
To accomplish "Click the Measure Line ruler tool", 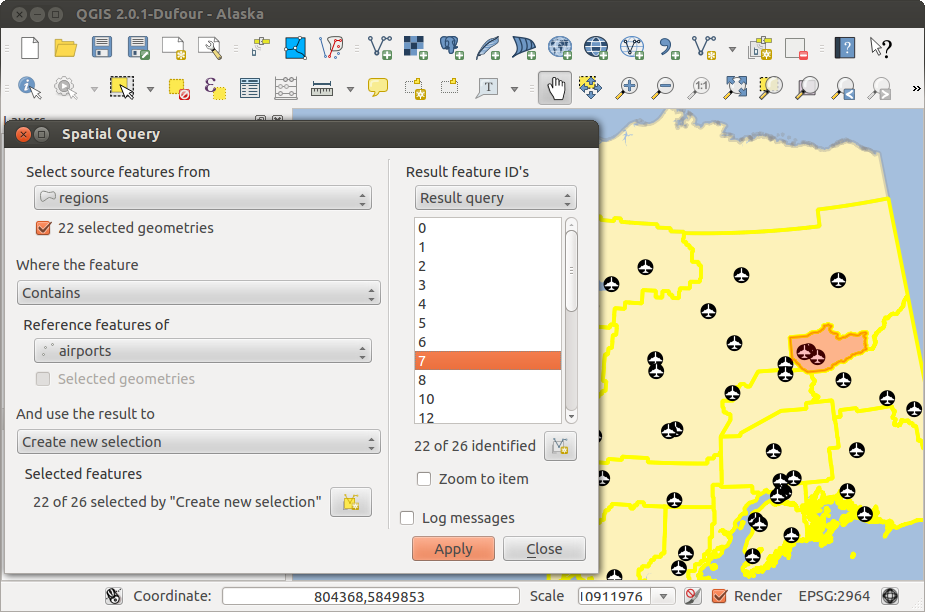I will click(x=322, y=88).
